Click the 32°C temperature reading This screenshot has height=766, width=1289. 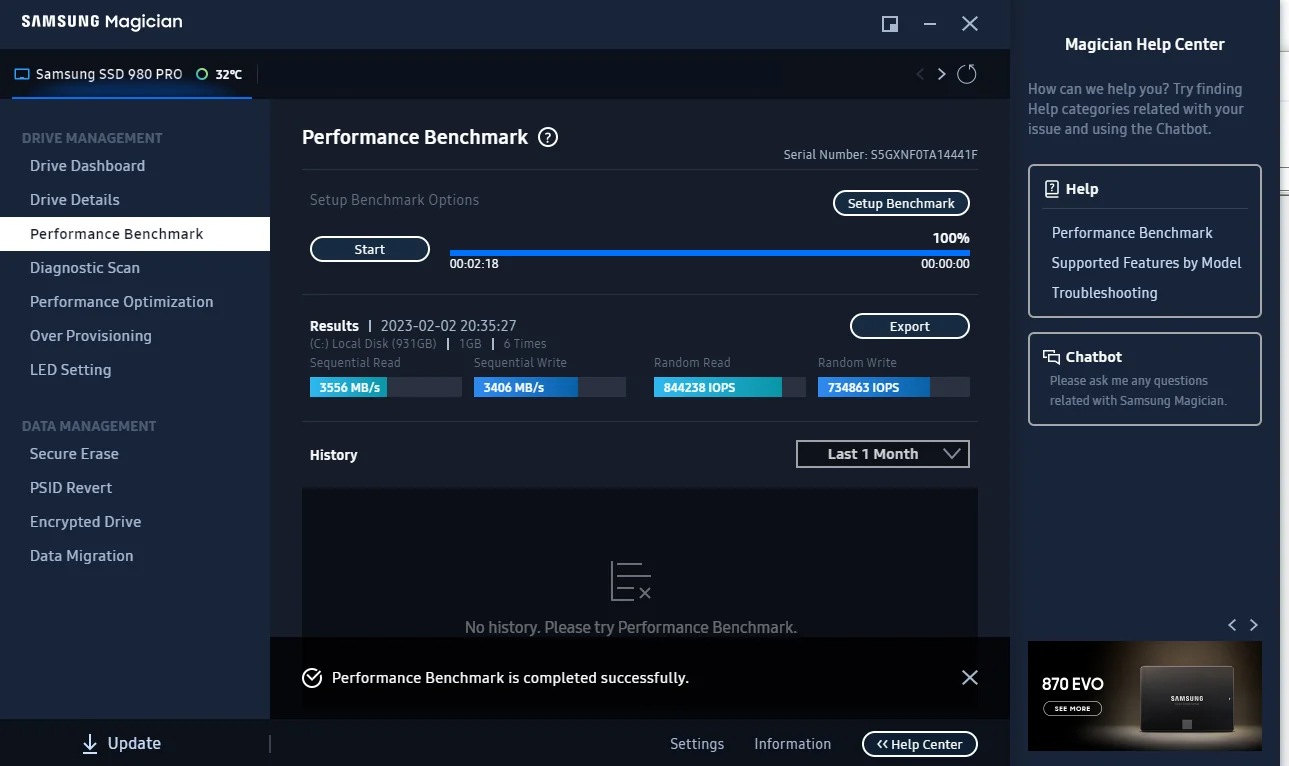tap(229, 74)
